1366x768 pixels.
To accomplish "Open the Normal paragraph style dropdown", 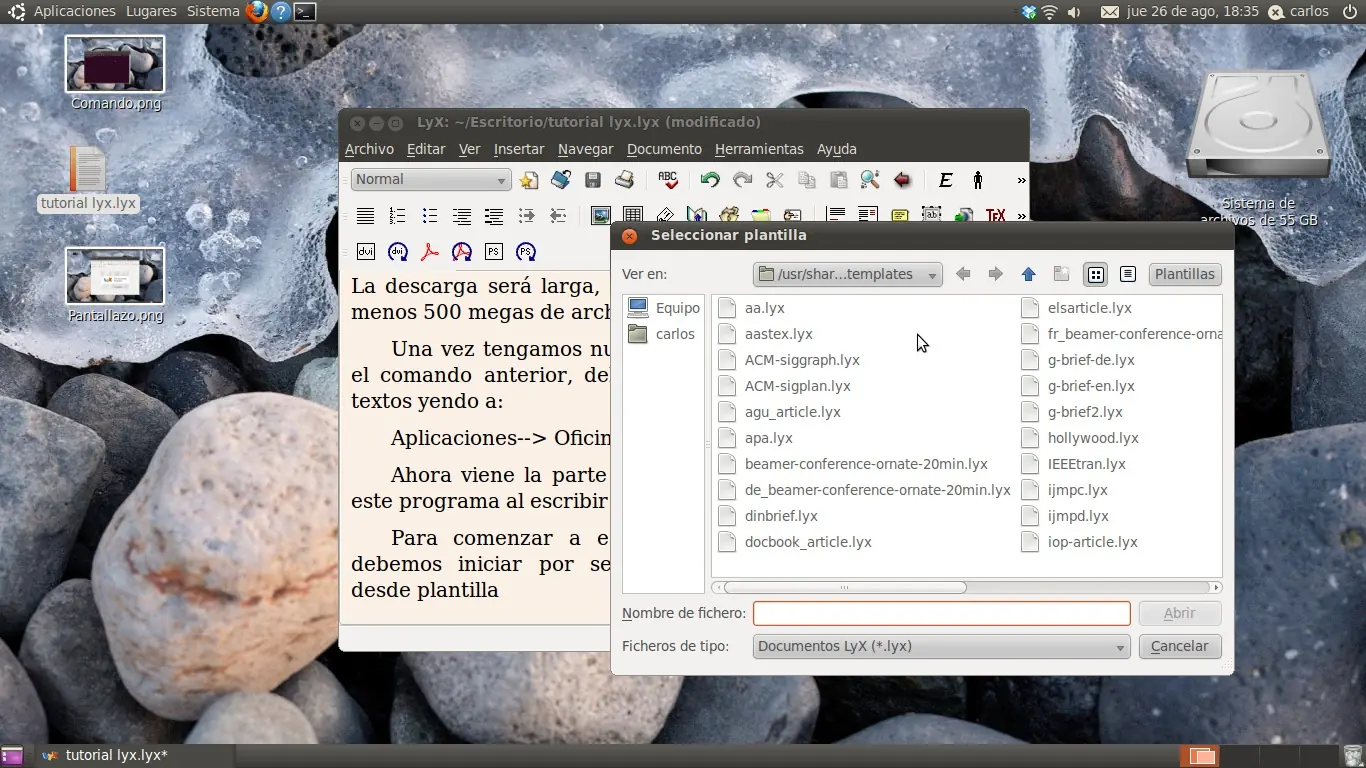I will [x=431, y=180].
